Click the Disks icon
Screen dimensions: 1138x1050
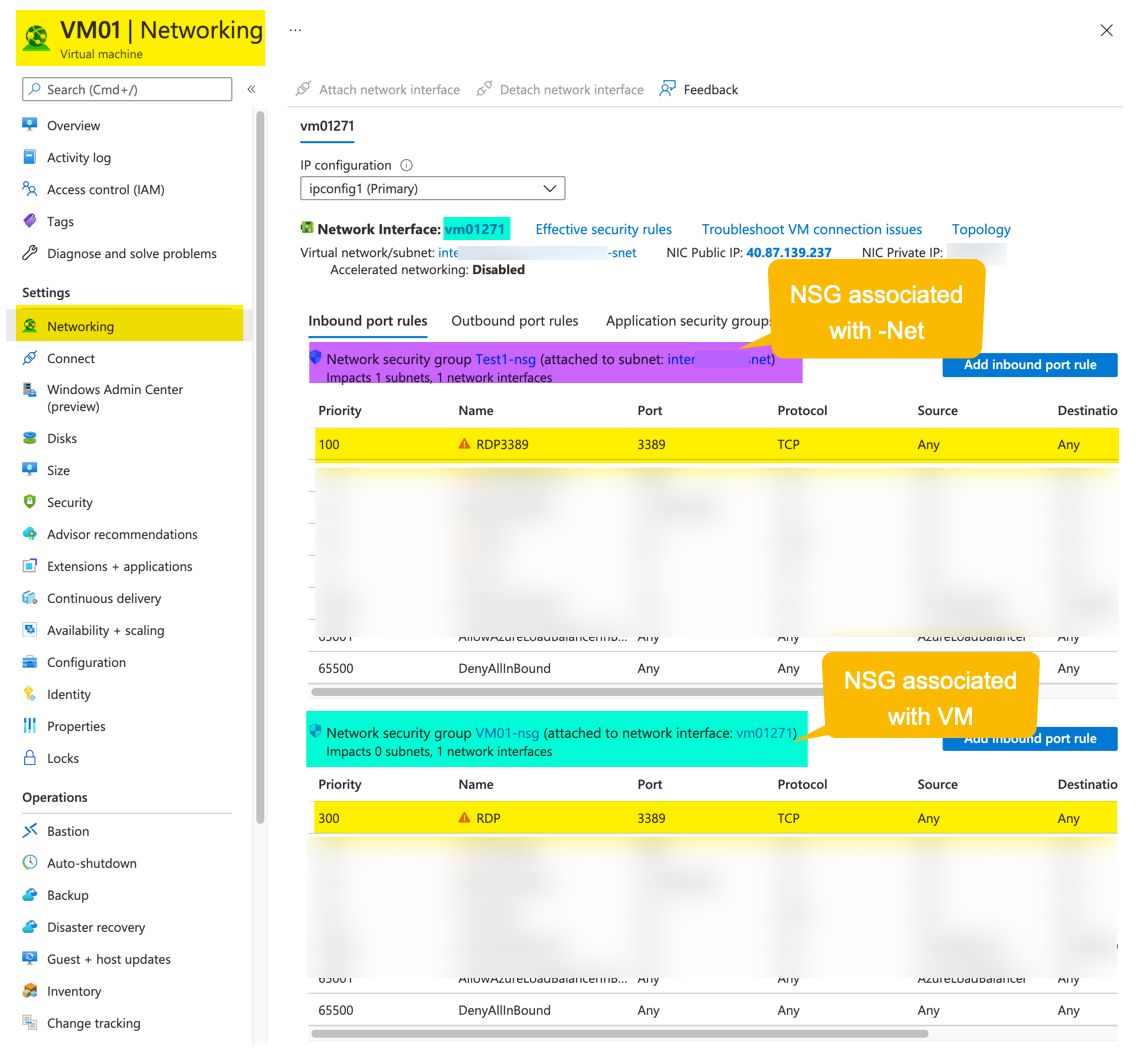coord(30,438)
